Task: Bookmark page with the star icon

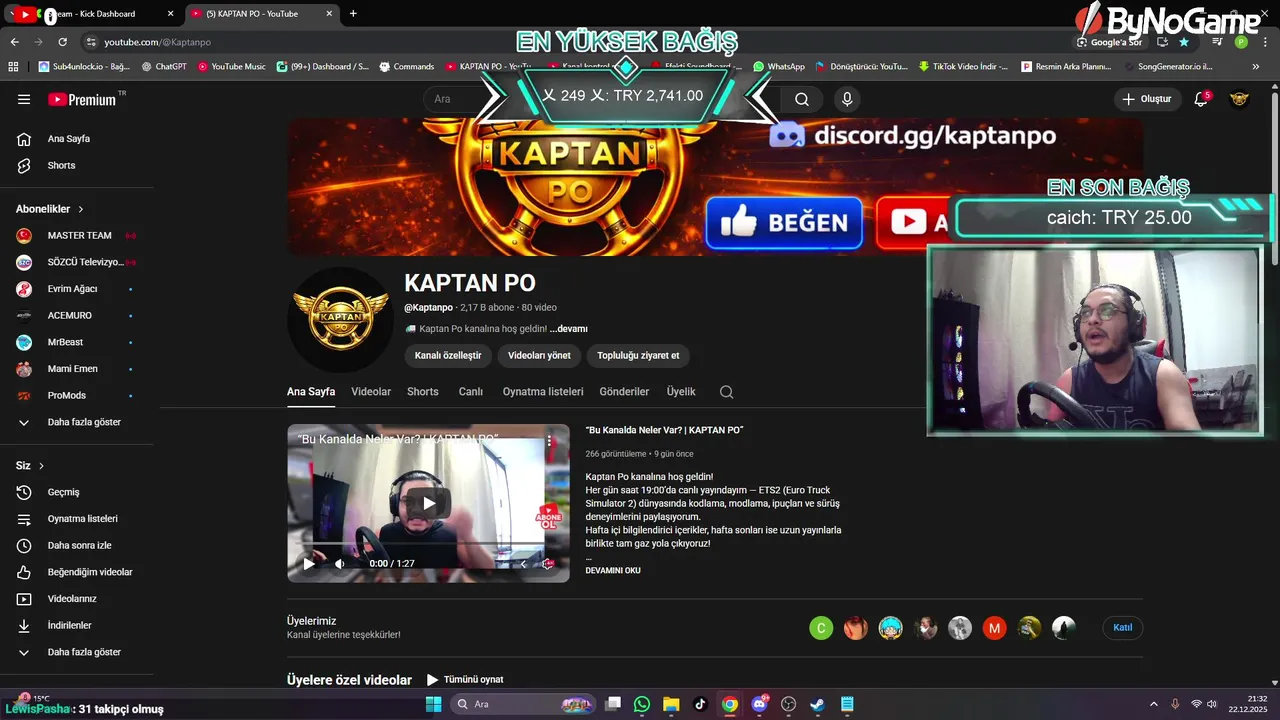Action: (x=1184, y=42)
